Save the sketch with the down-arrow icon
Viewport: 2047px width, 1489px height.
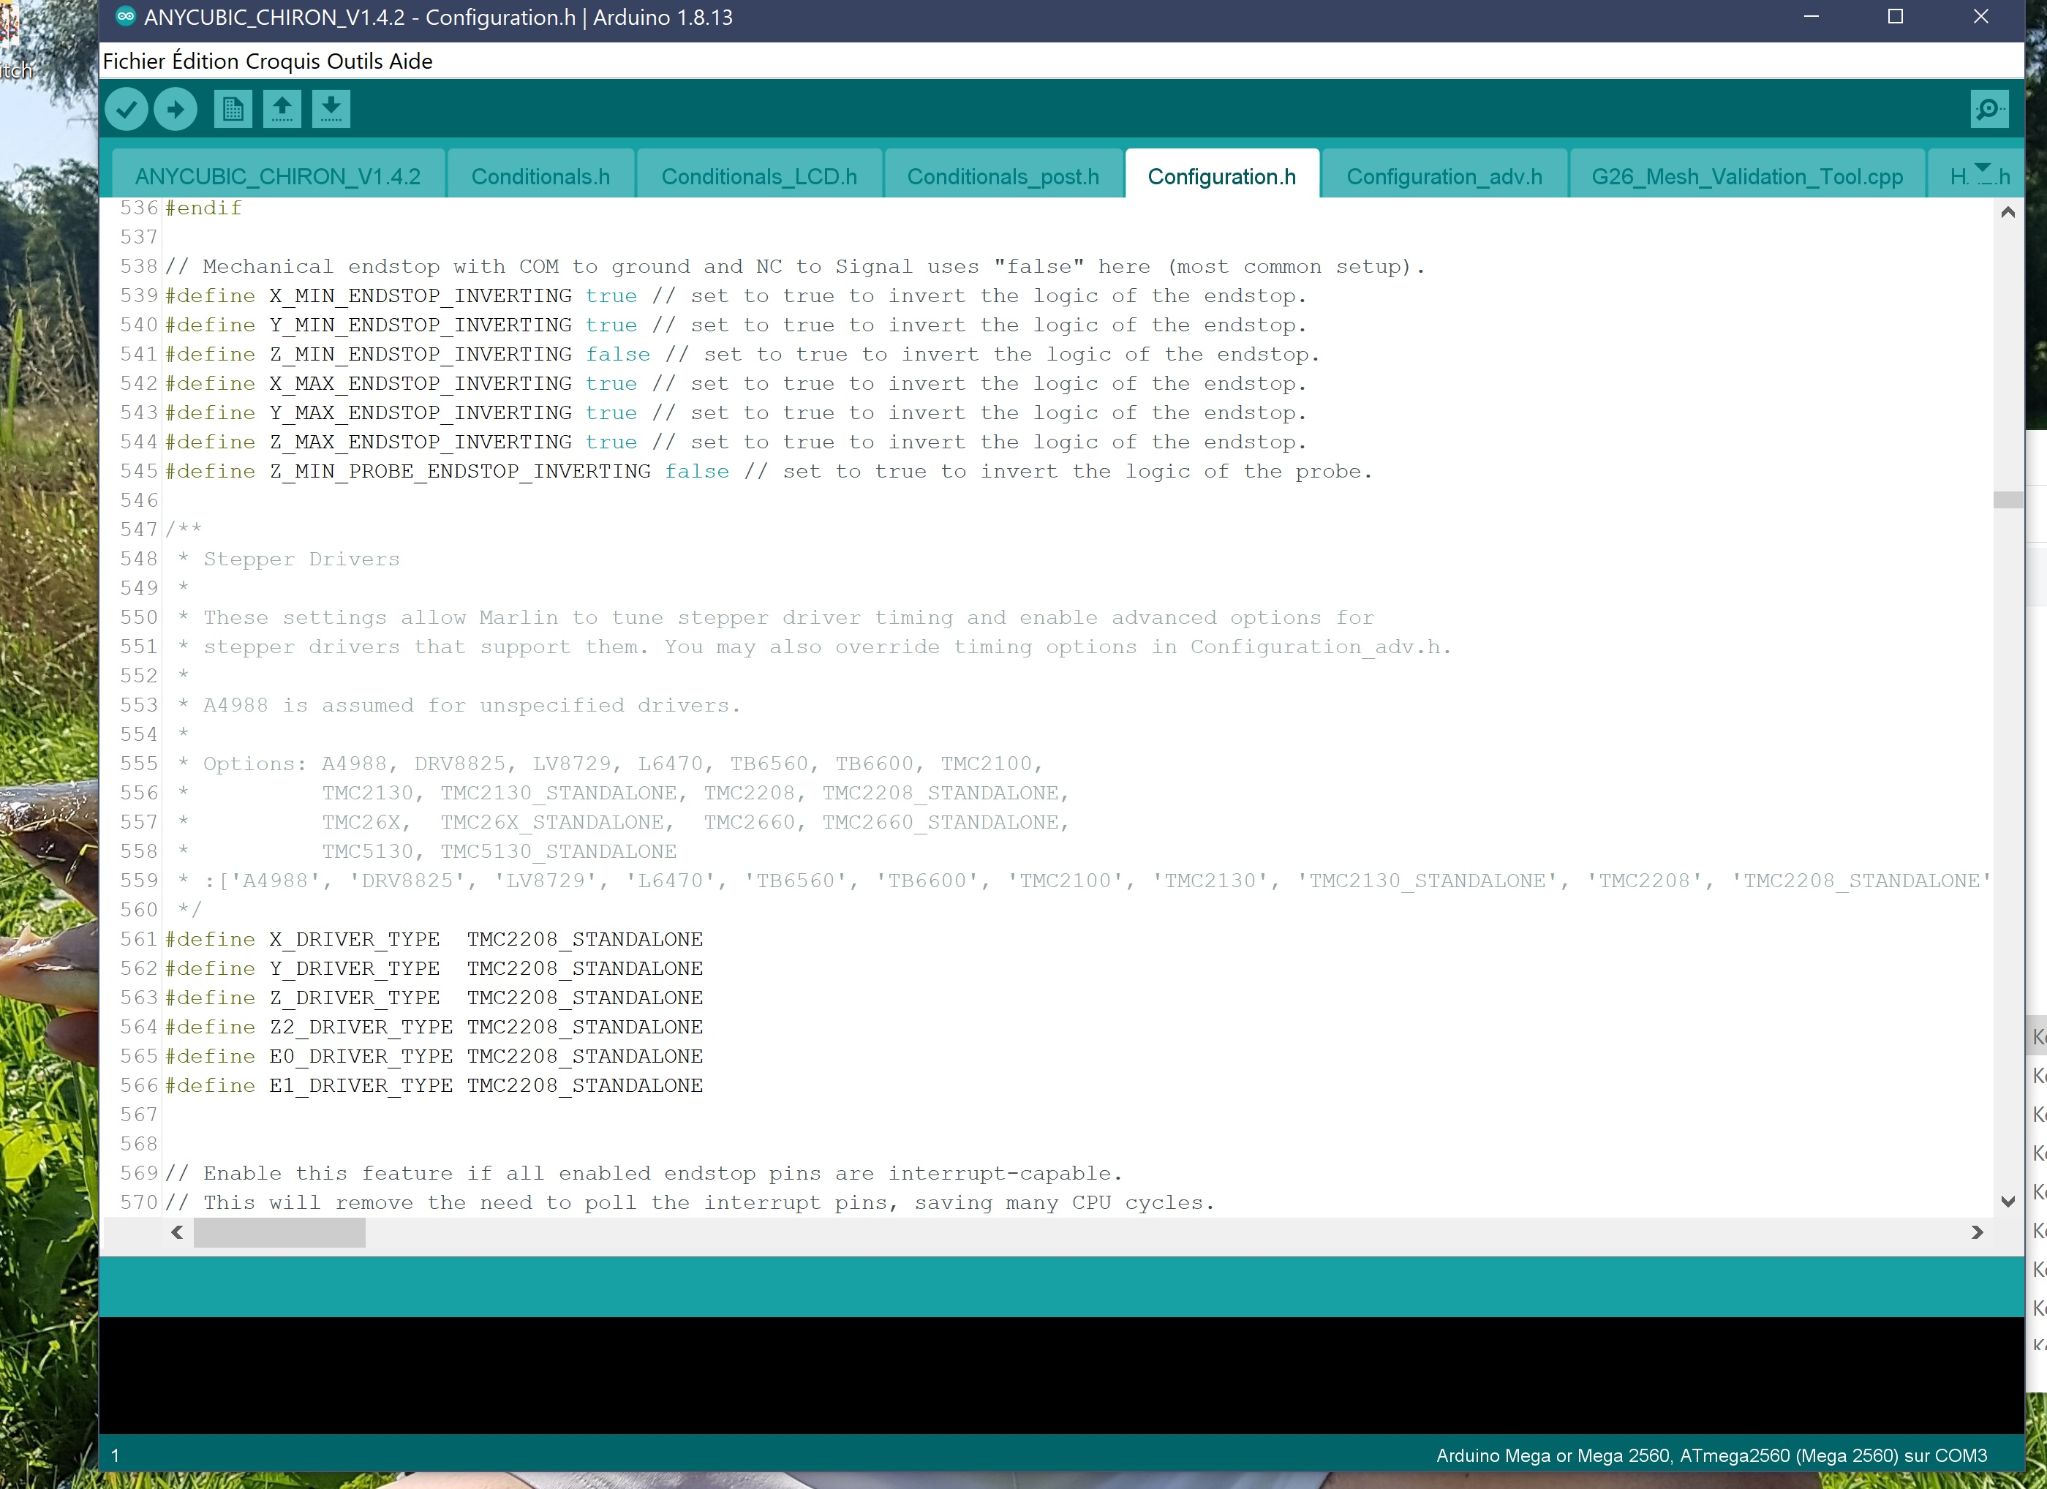[x=331, y=109]
